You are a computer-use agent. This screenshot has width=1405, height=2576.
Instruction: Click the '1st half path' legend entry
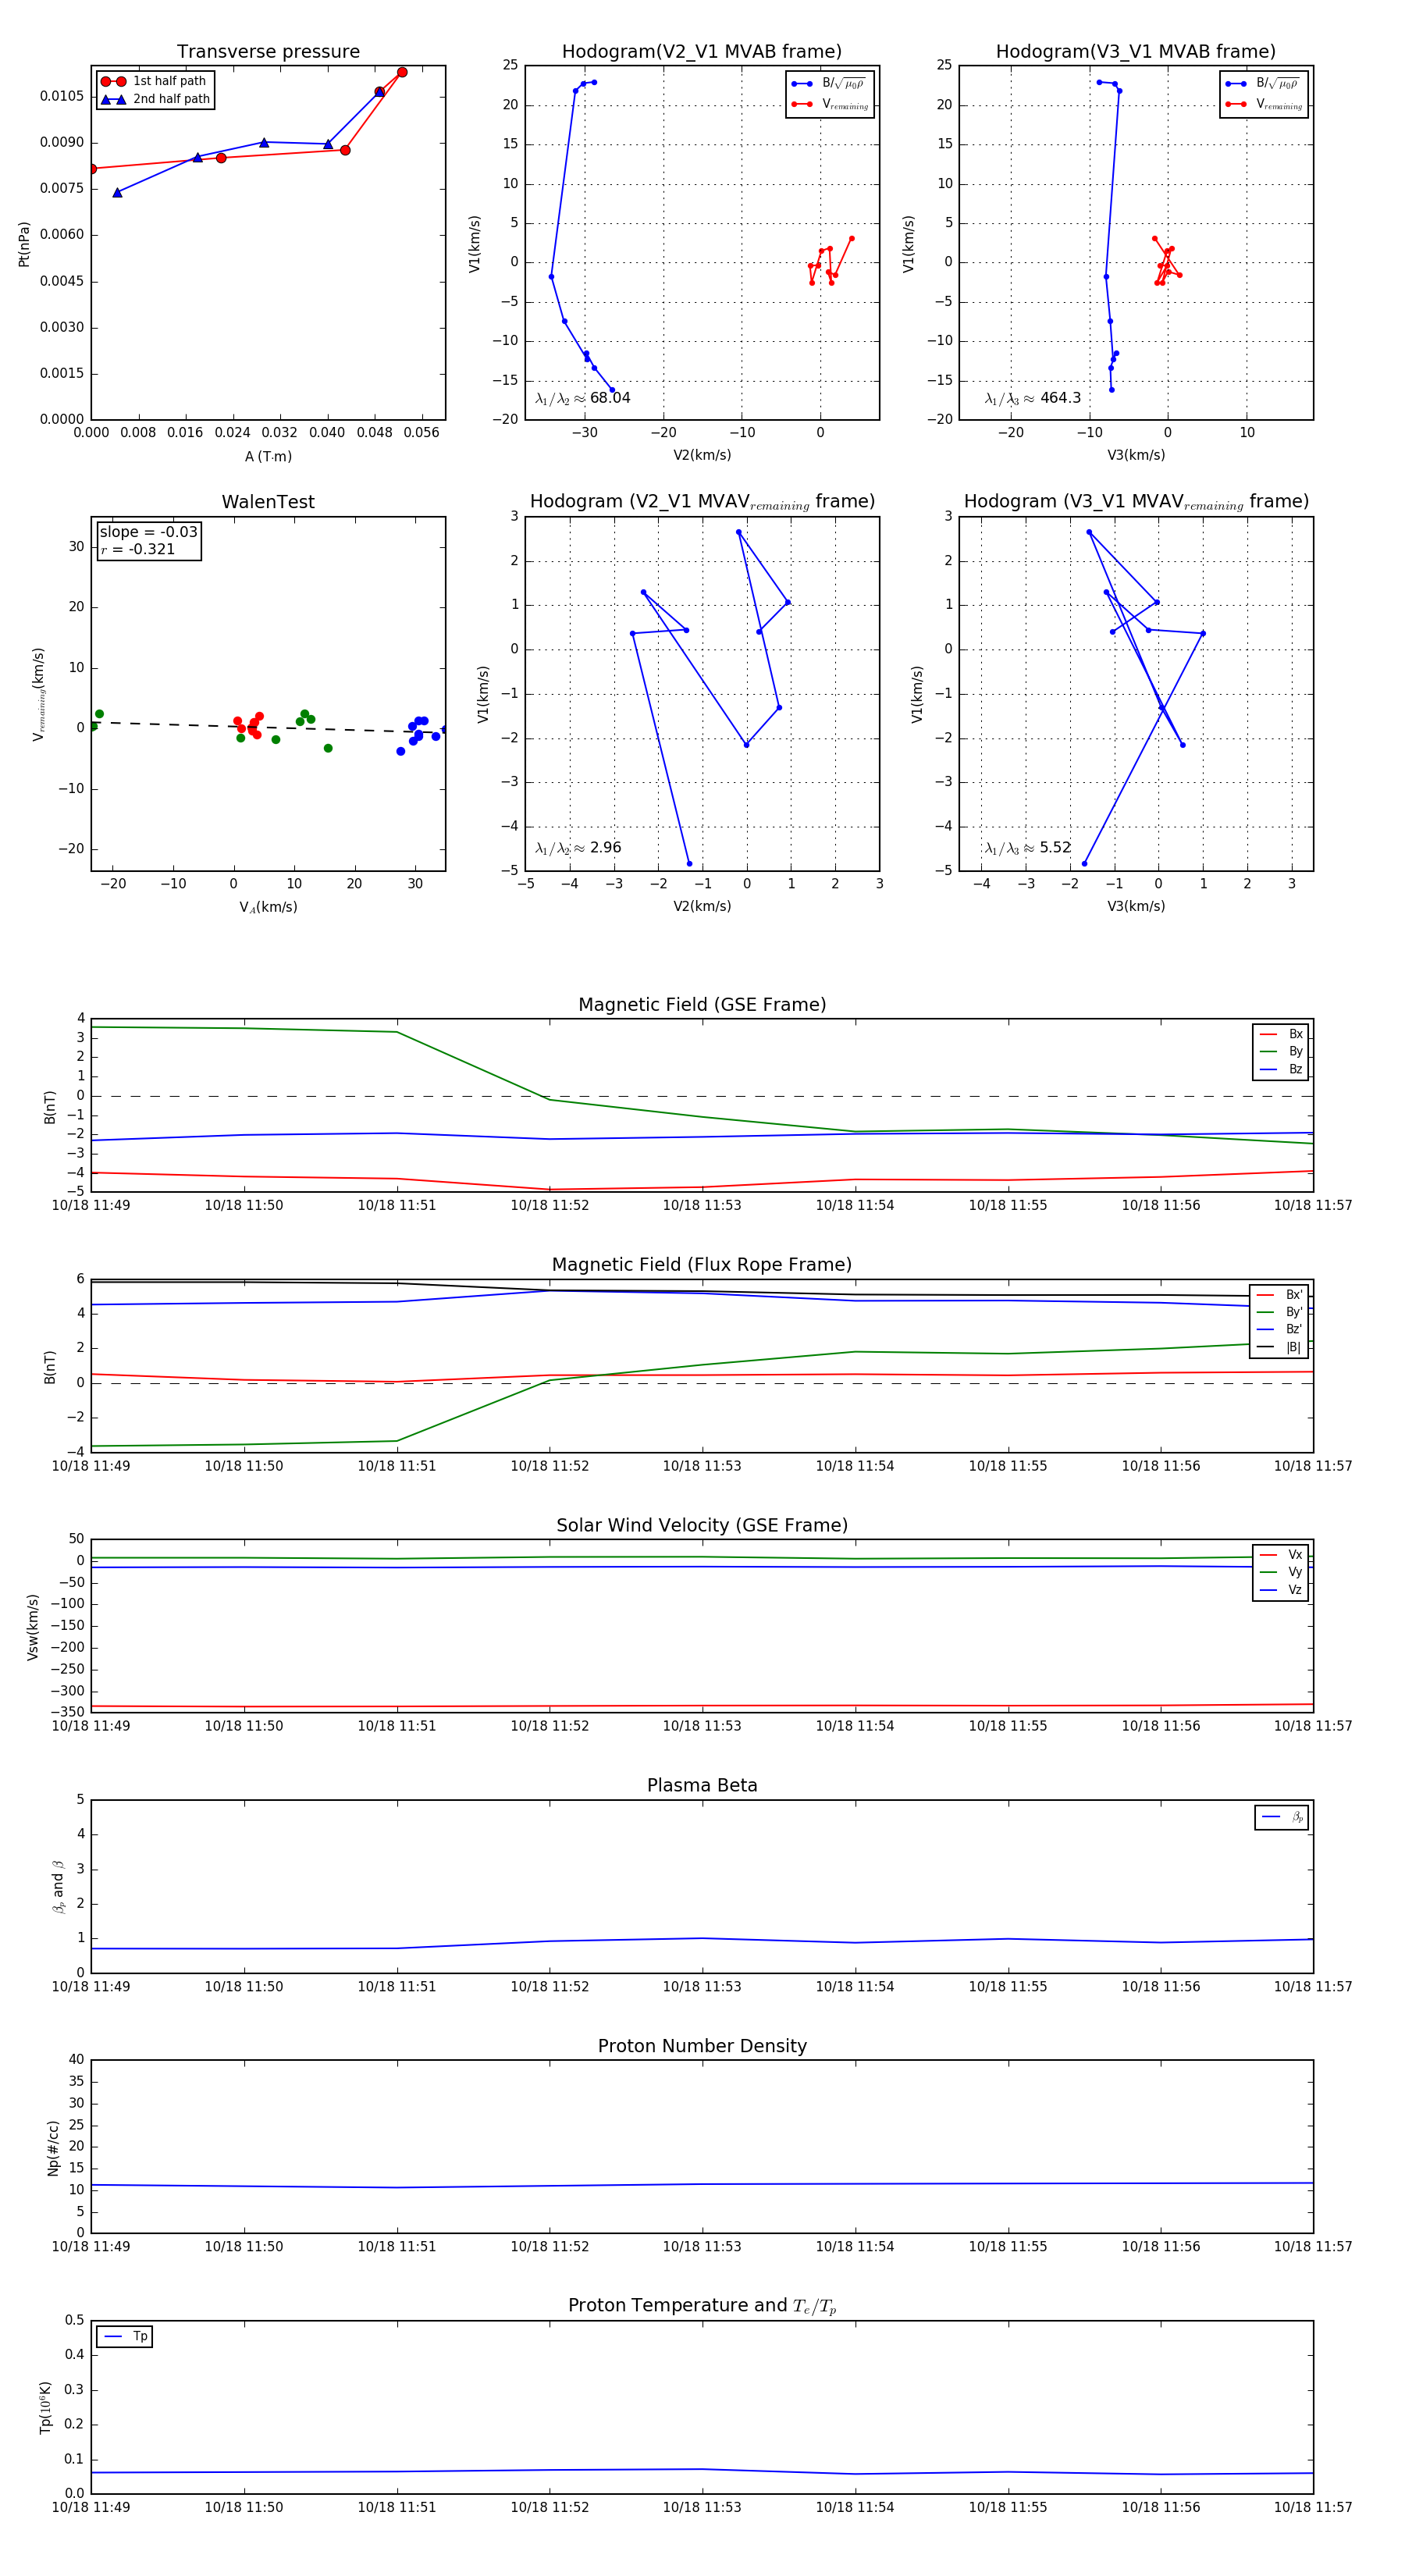[x=154, y=81]
